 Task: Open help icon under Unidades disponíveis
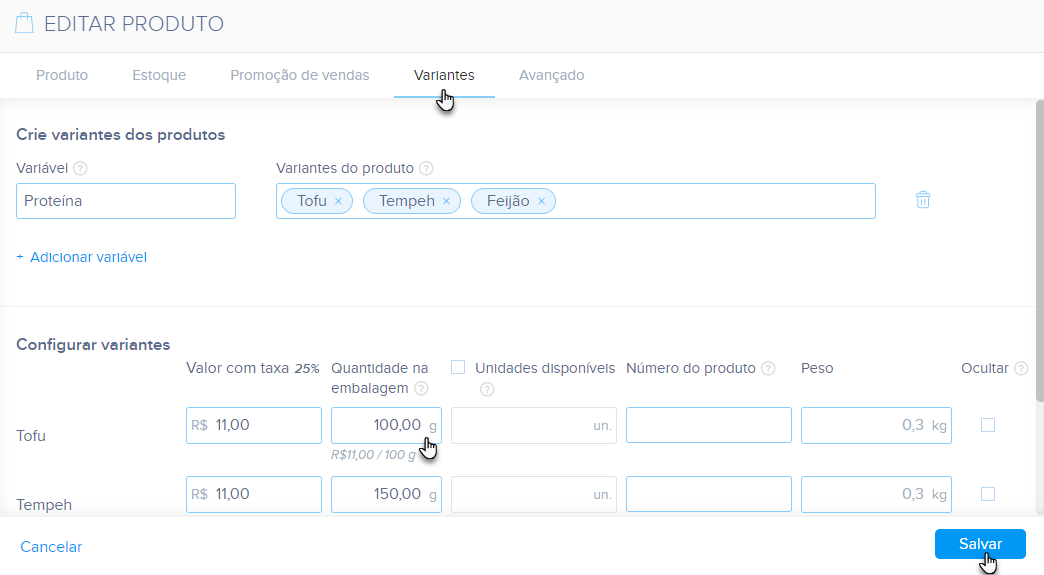pos(487,389)
